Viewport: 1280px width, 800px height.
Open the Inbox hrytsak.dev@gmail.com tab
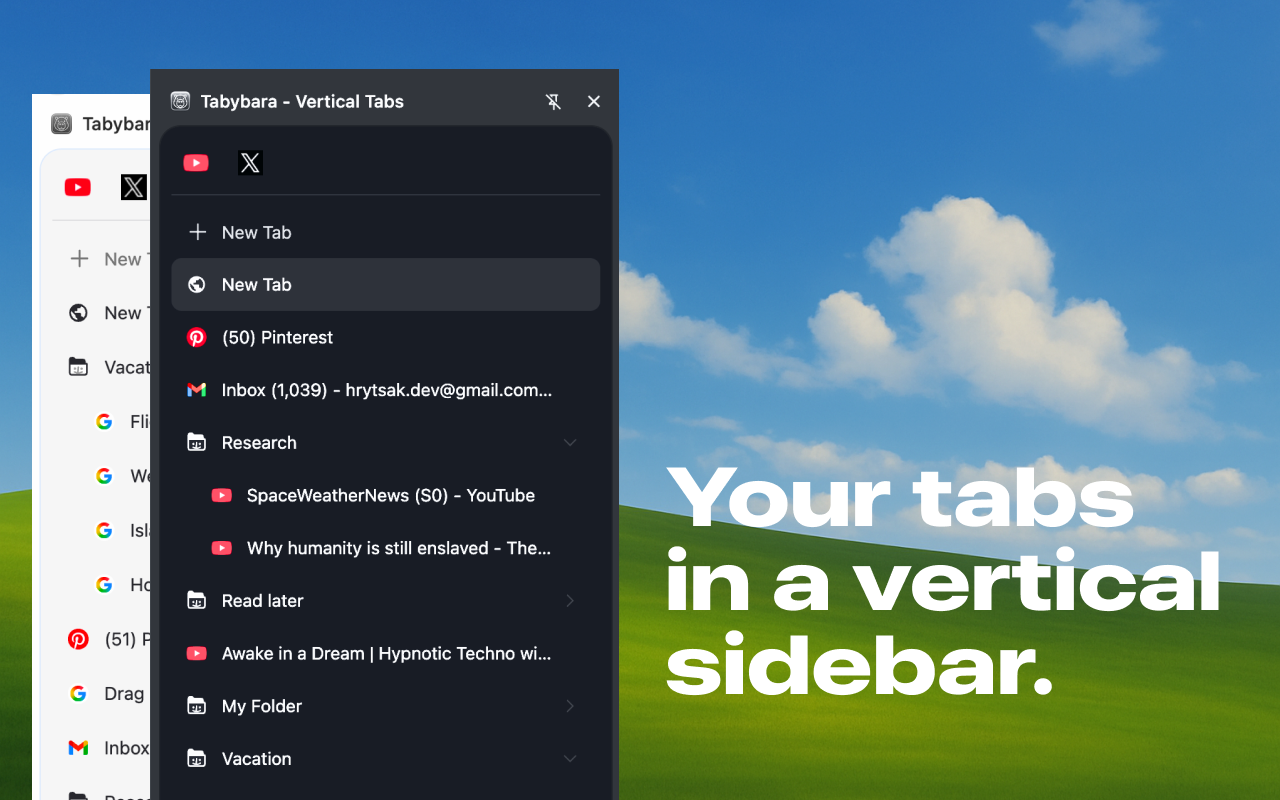click(x=386, y=390)
